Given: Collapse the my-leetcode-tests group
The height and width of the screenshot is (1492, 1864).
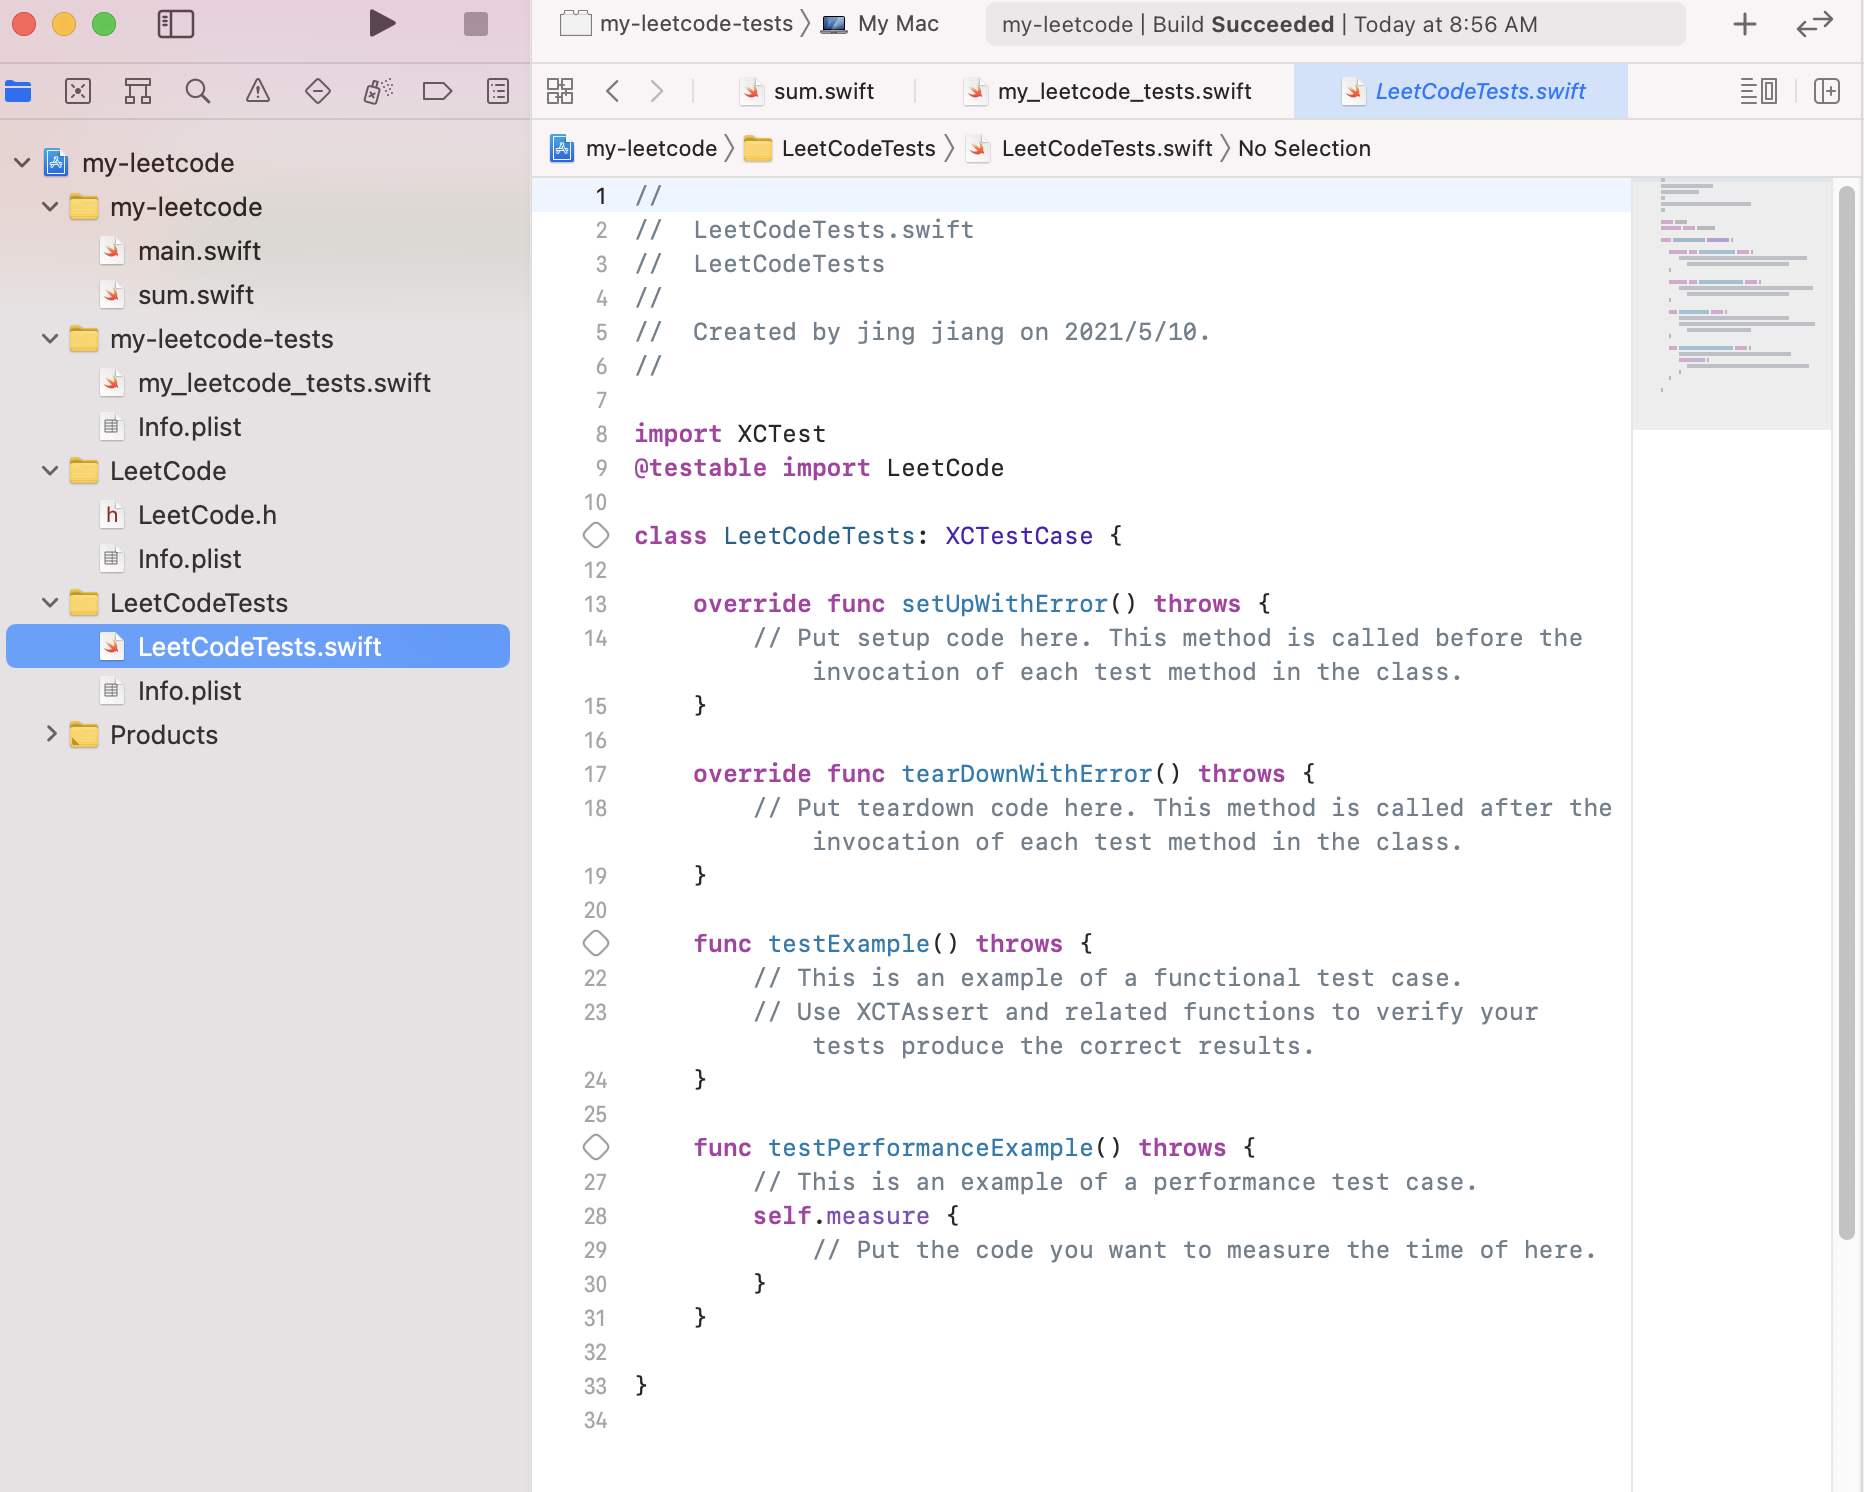Looking at the screenshot, I should [50, 339].
